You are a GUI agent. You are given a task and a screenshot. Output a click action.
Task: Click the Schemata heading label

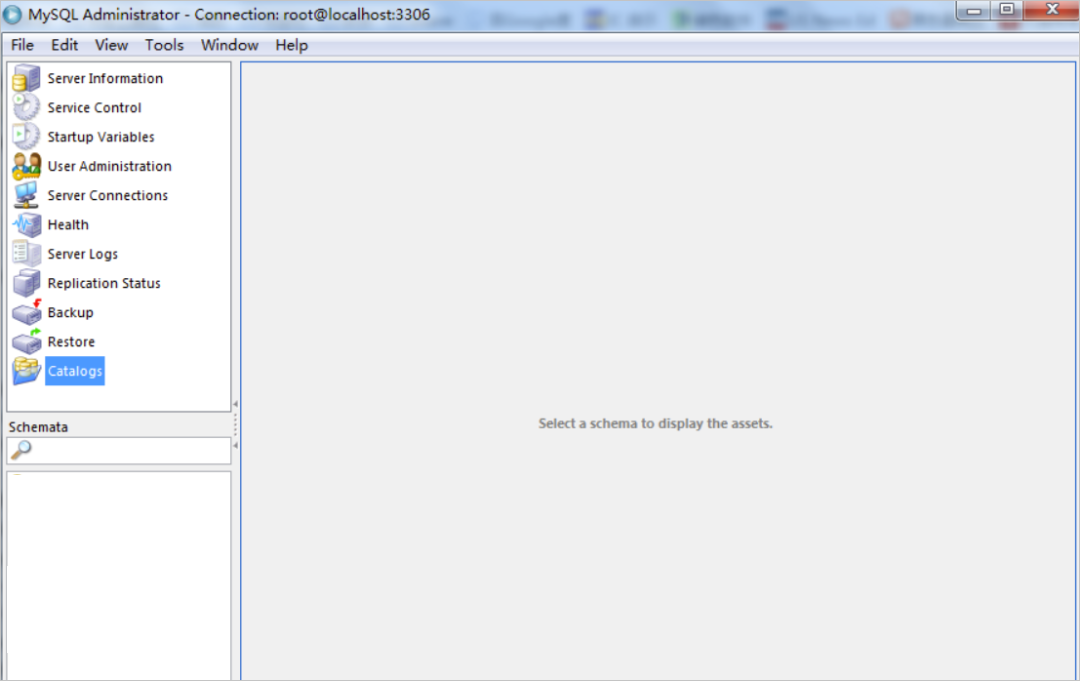[38, 427]
